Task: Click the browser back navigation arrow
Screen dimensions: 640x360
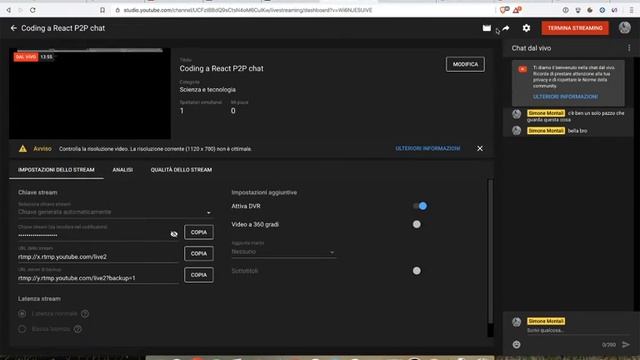Action: pos(8,10)
